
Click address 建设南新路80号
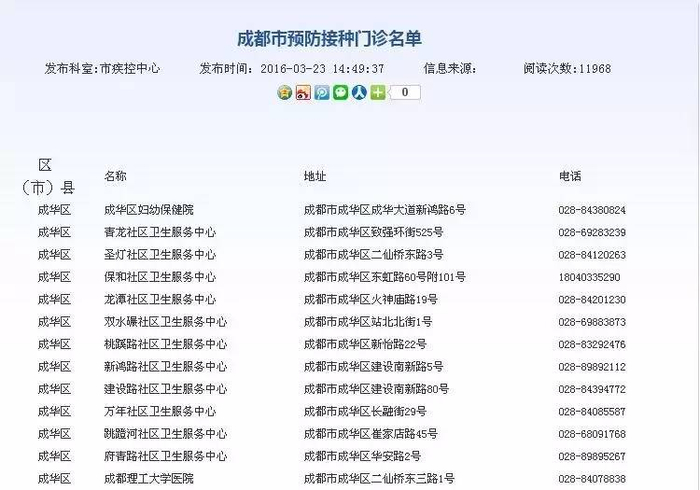(x=410, y=389)
